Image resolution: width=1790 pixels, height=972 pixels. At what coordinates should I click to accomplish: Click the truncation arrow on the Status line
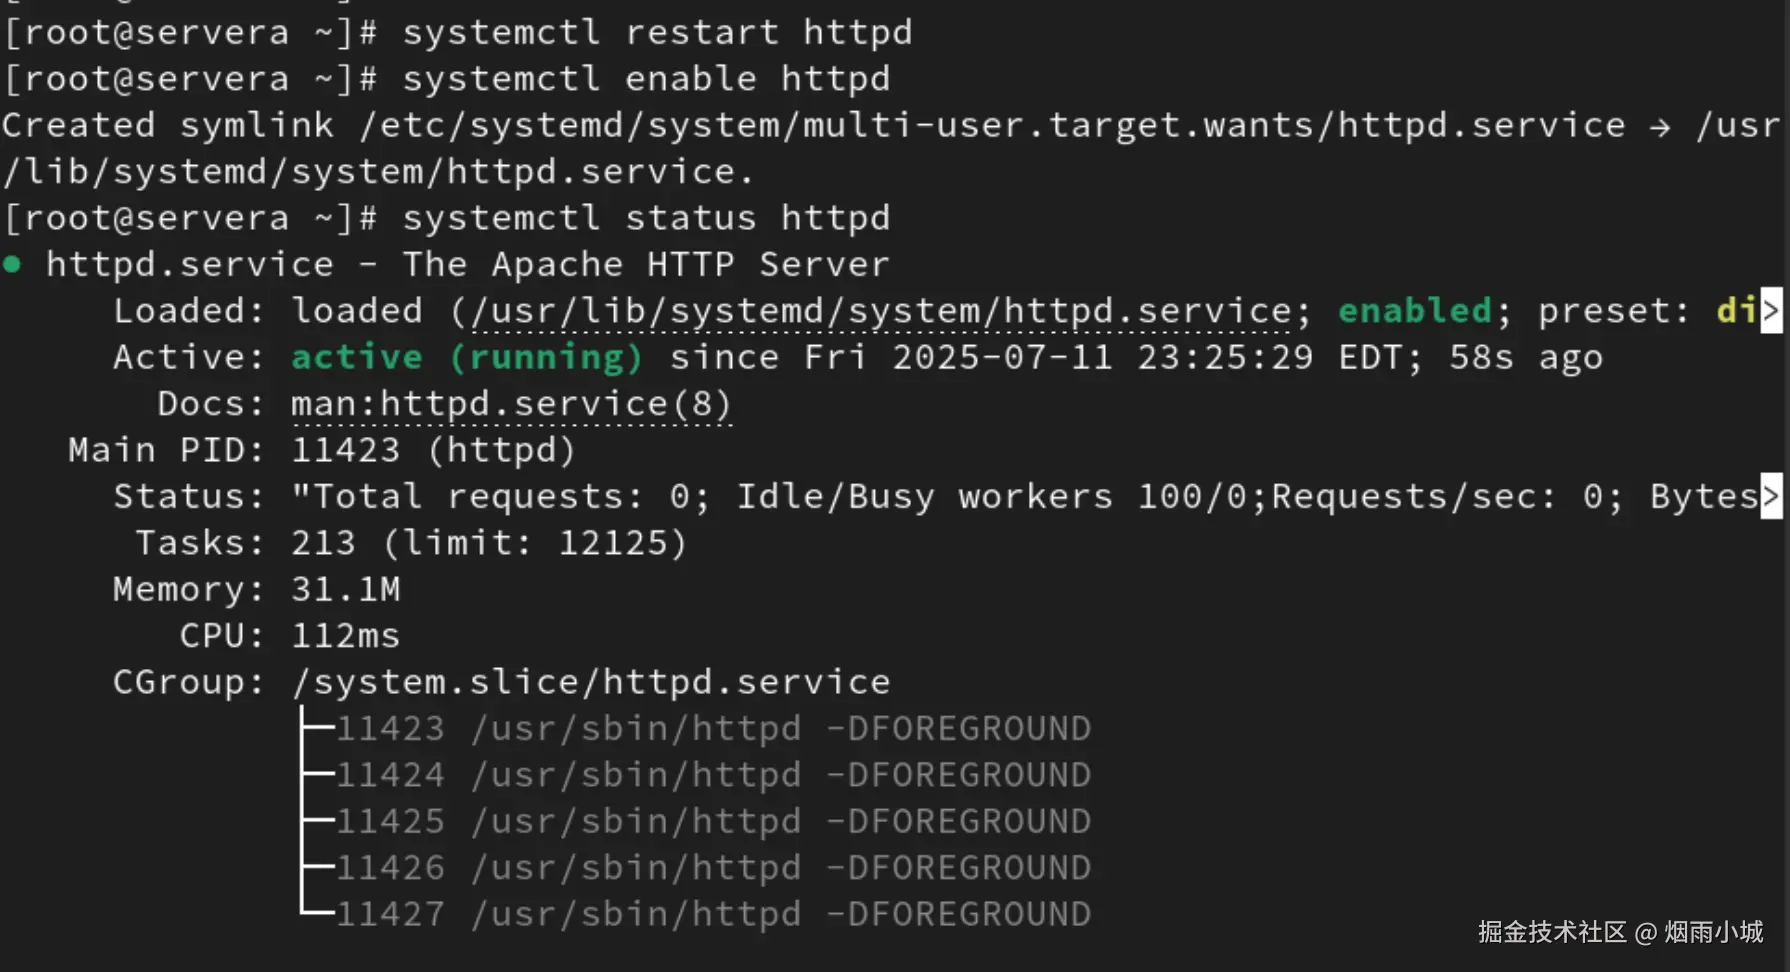tap(1771, 496)
